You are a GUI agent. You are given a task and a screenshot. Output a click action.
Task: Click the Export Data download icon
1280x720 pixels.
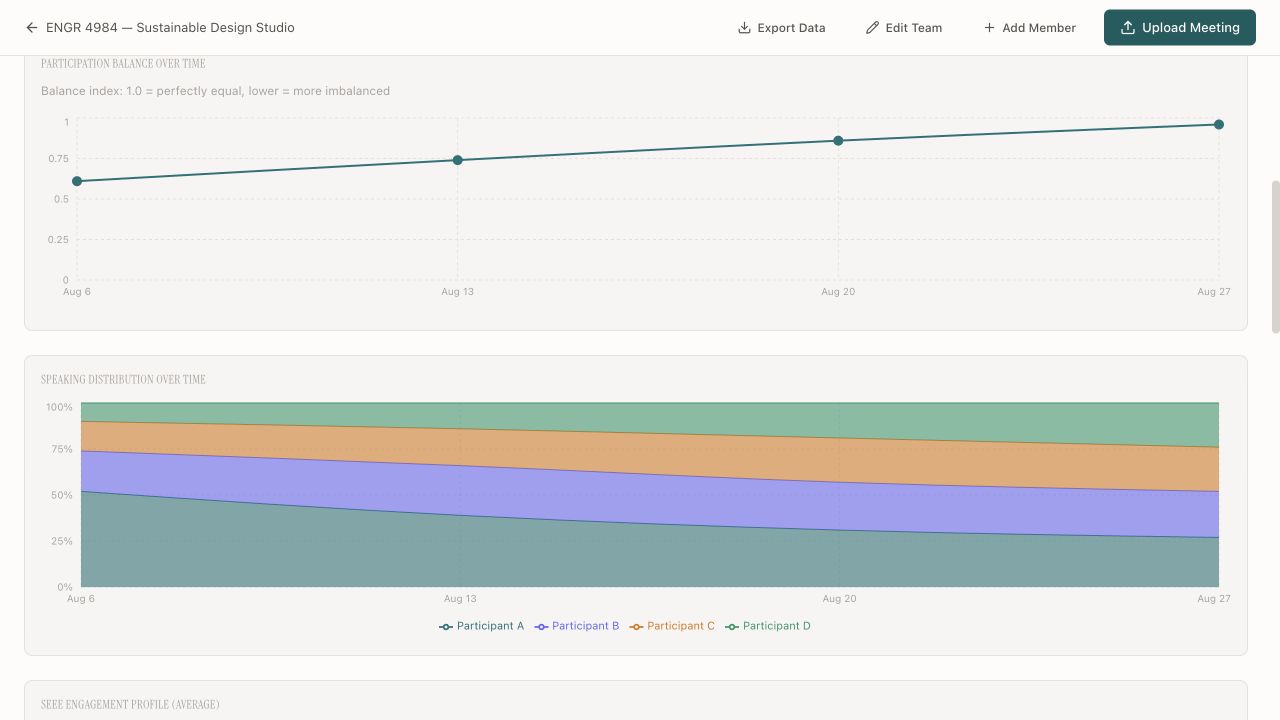(744, 28)
